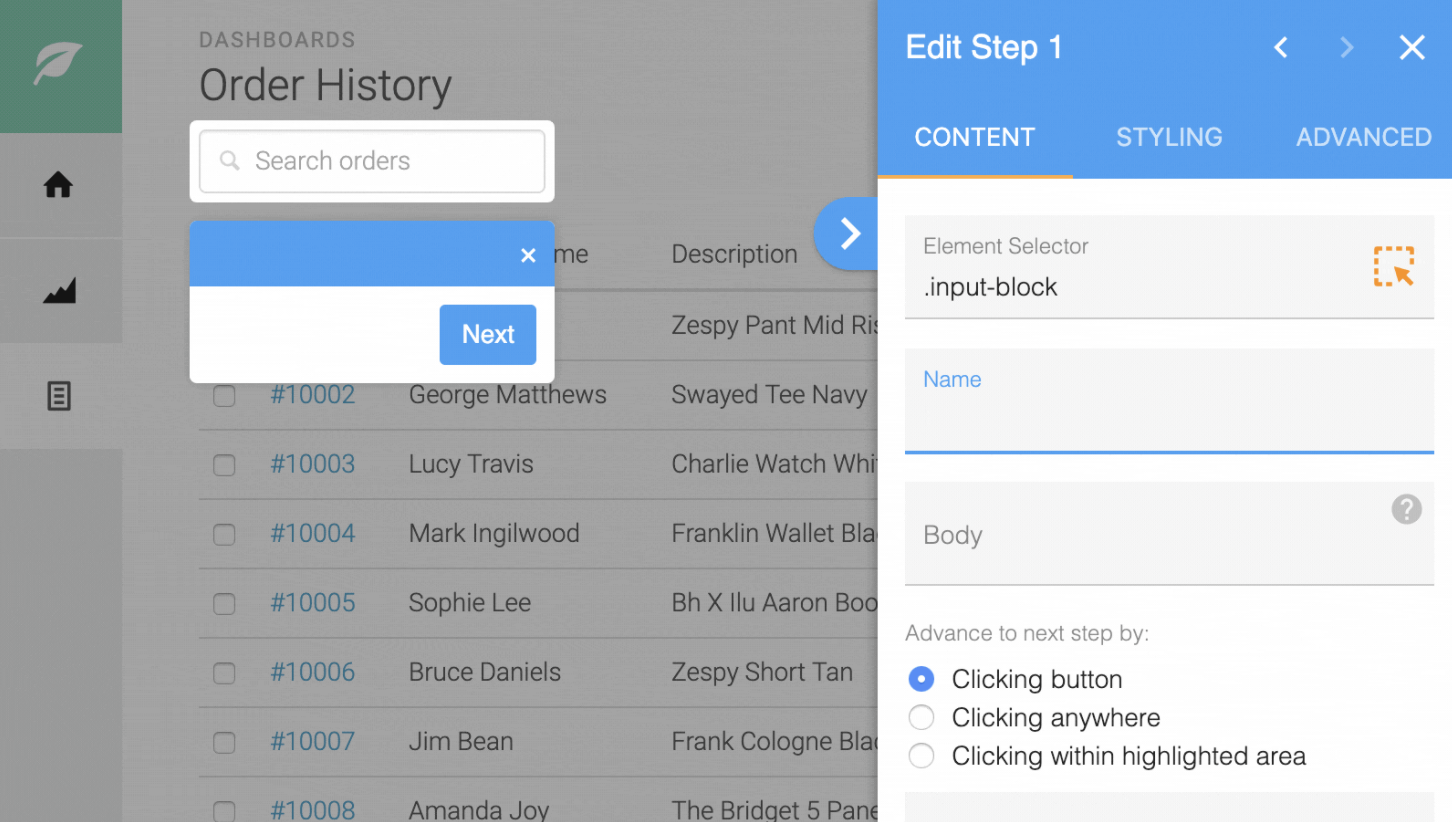Switch to the Styling tab
This screenshot has height=822, width=1452.
[x=1169, y=137]
